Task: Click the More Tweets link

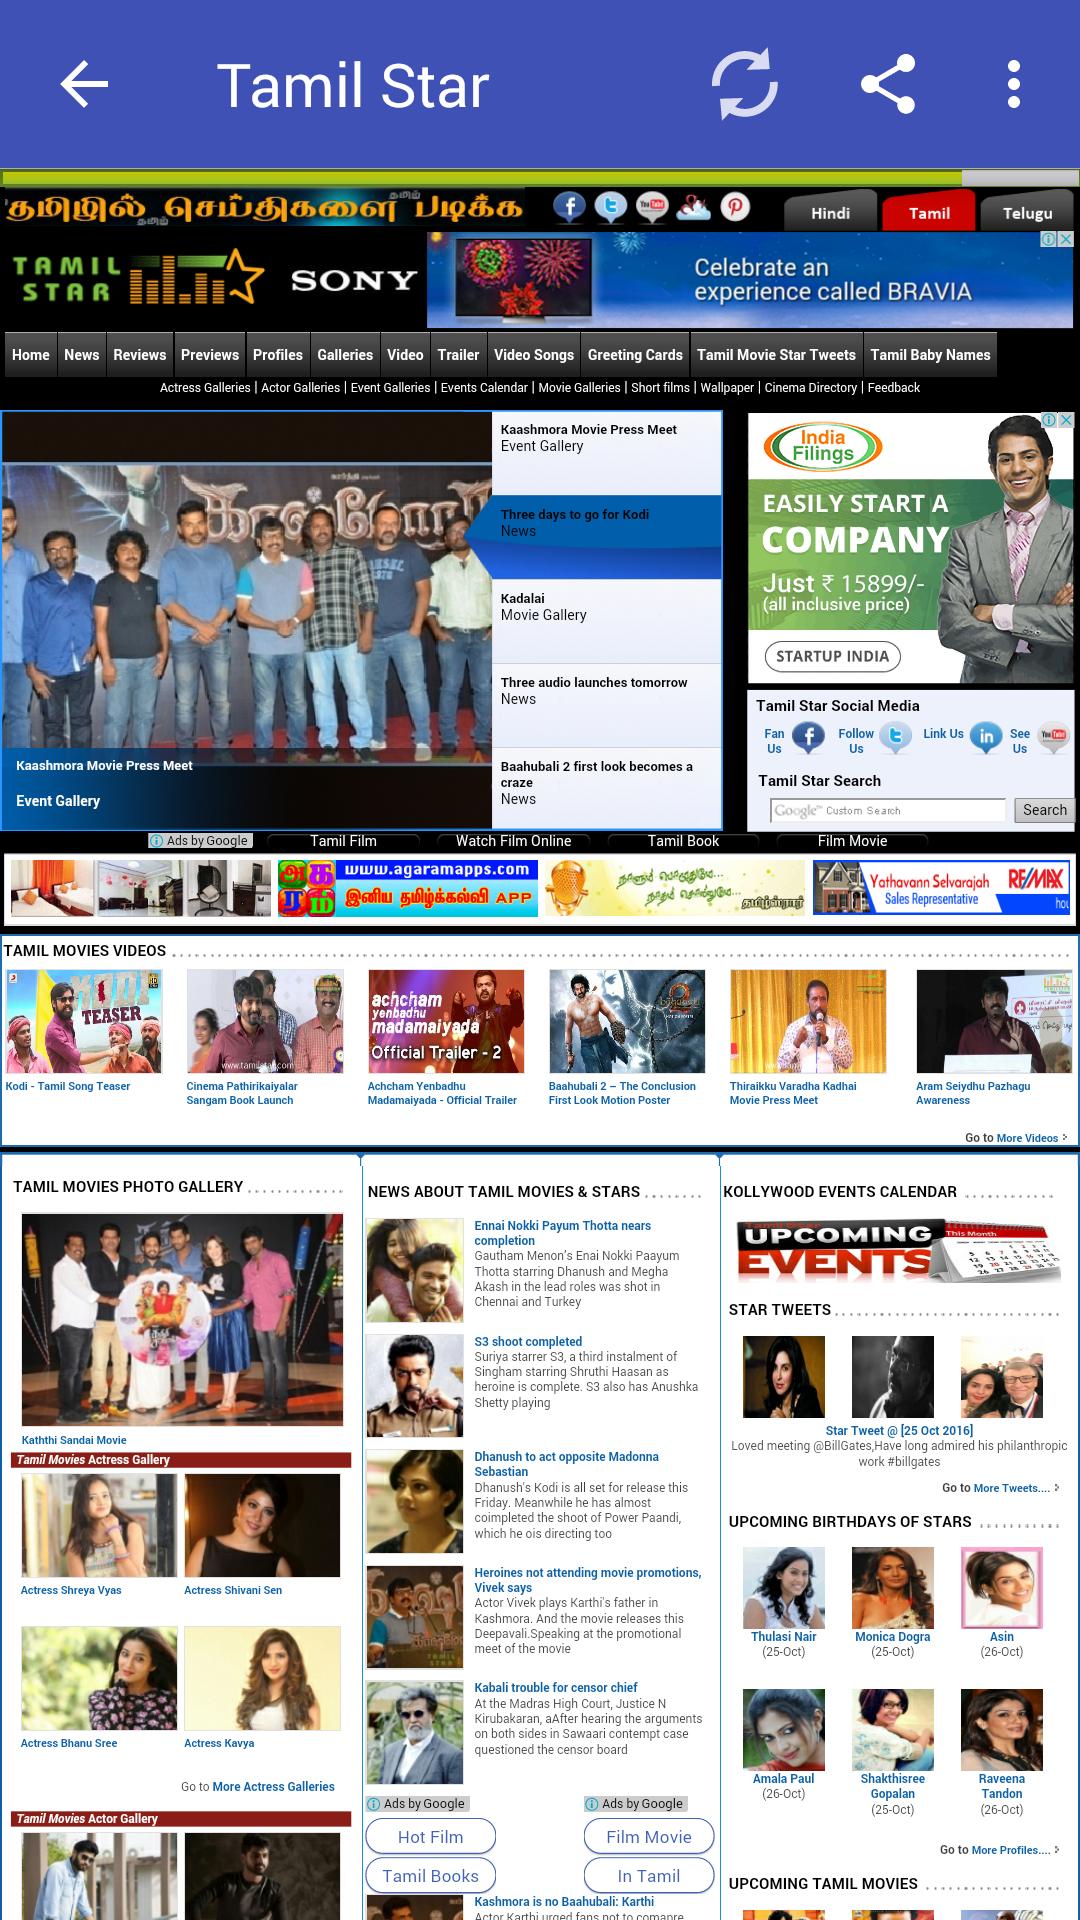Action: point(1012,1488)
